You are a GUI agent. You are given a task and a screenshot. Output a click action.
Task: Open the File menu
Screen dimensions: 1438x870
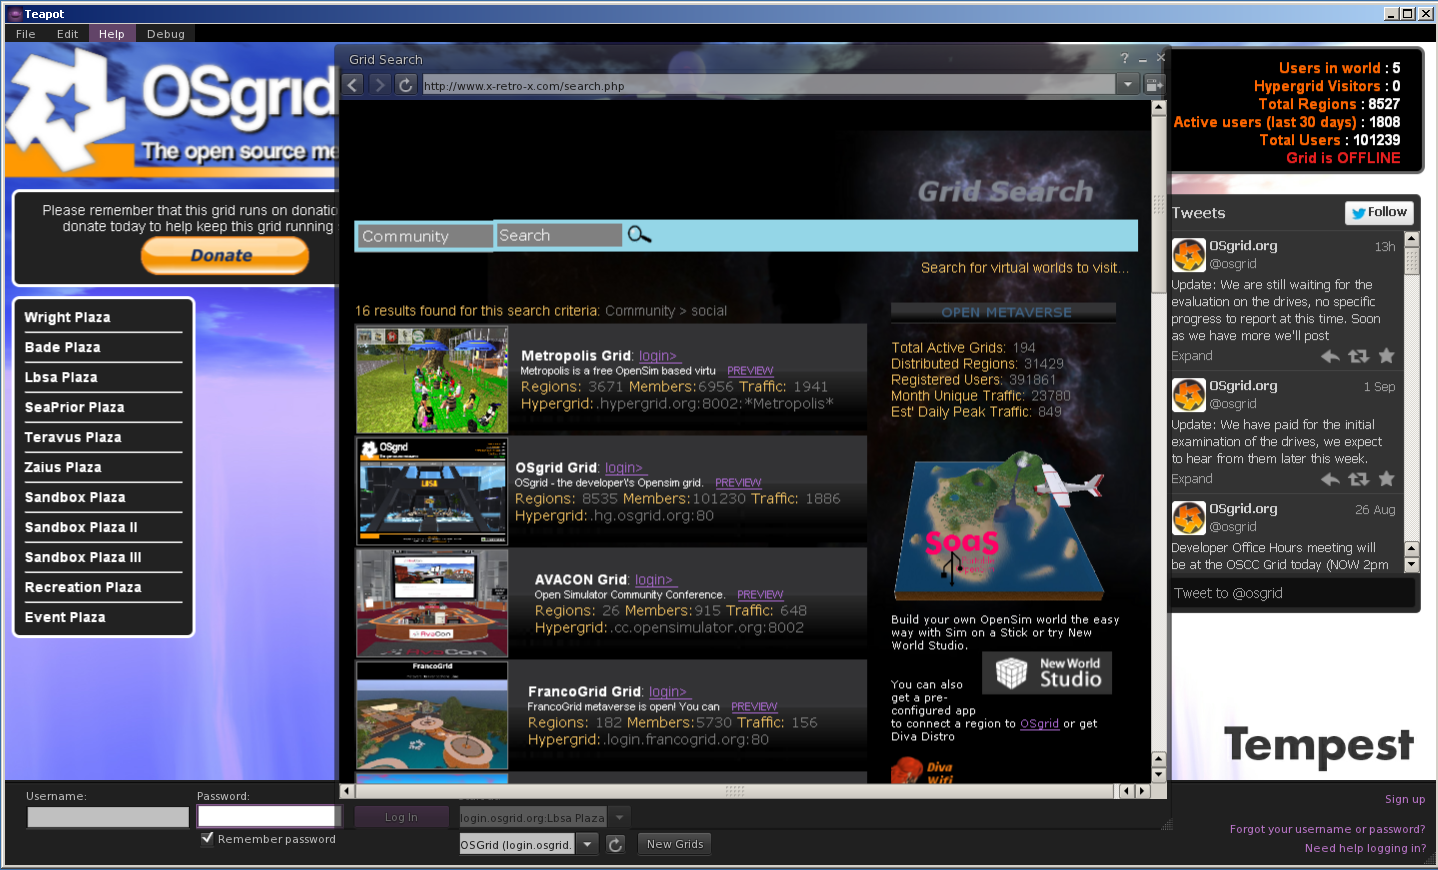click(26, 34)
